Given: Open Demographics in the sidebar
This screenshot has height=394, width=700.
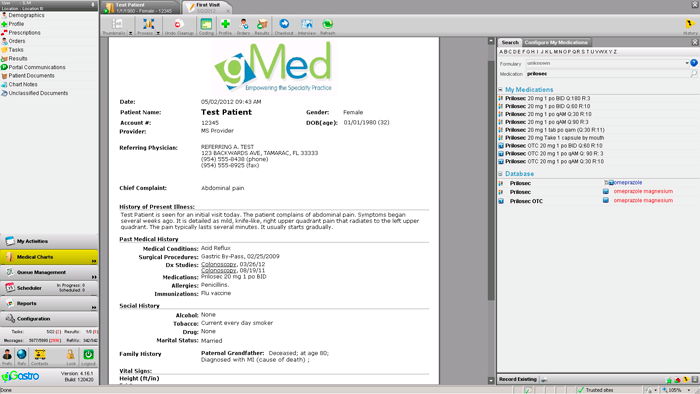Looking at the screenshot, I should [26, 15].
